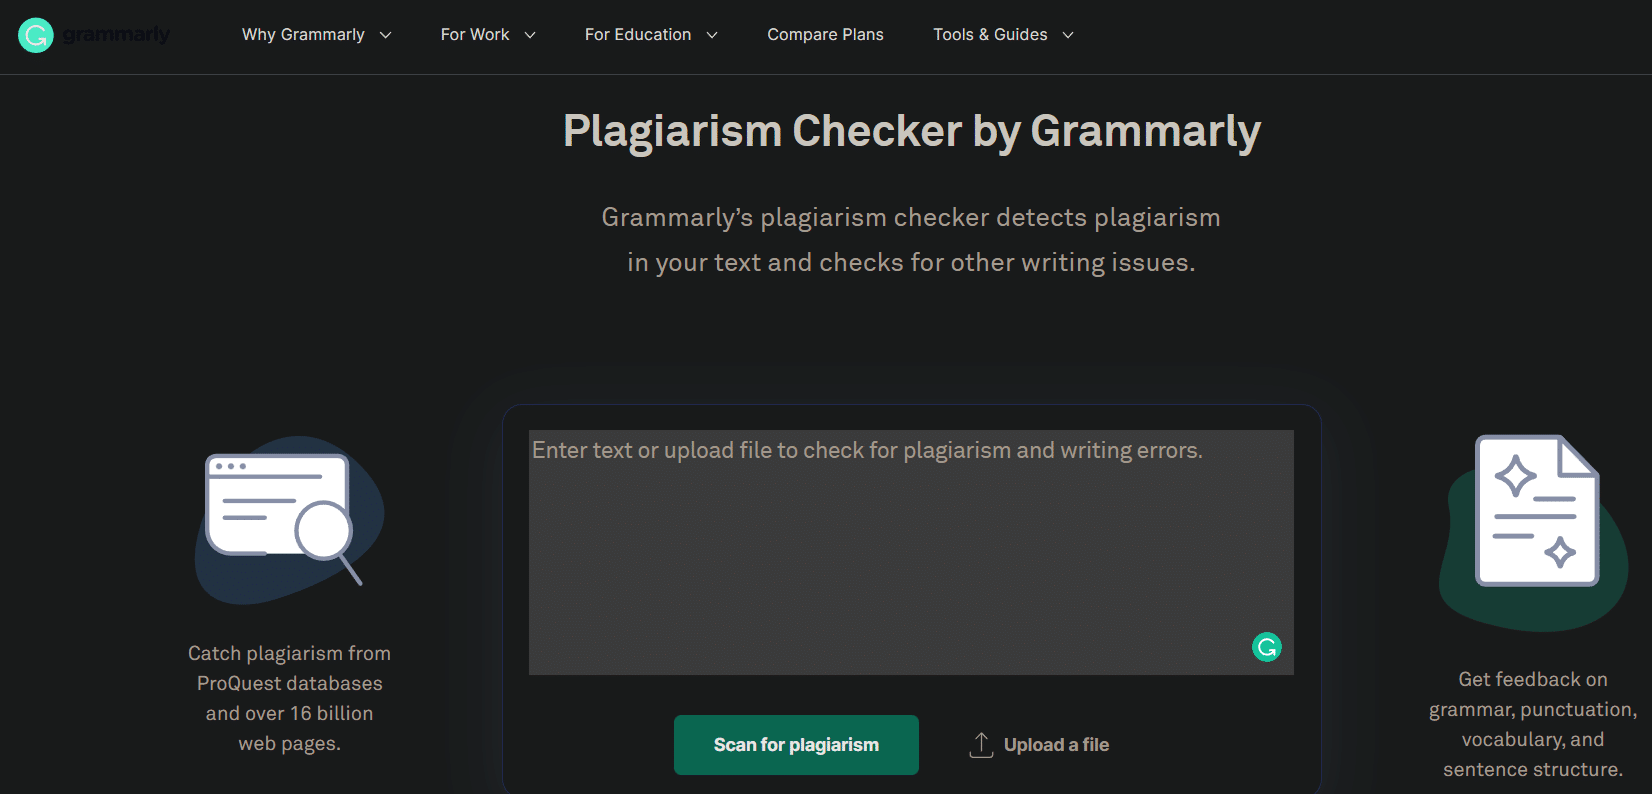The height and width of the screenshot is (794, 1652).
Task: Click the subtitle 'Grammarly's plagiarism checker detects plagiarism'
Action: pyautogui.click(x=911, y=217)
